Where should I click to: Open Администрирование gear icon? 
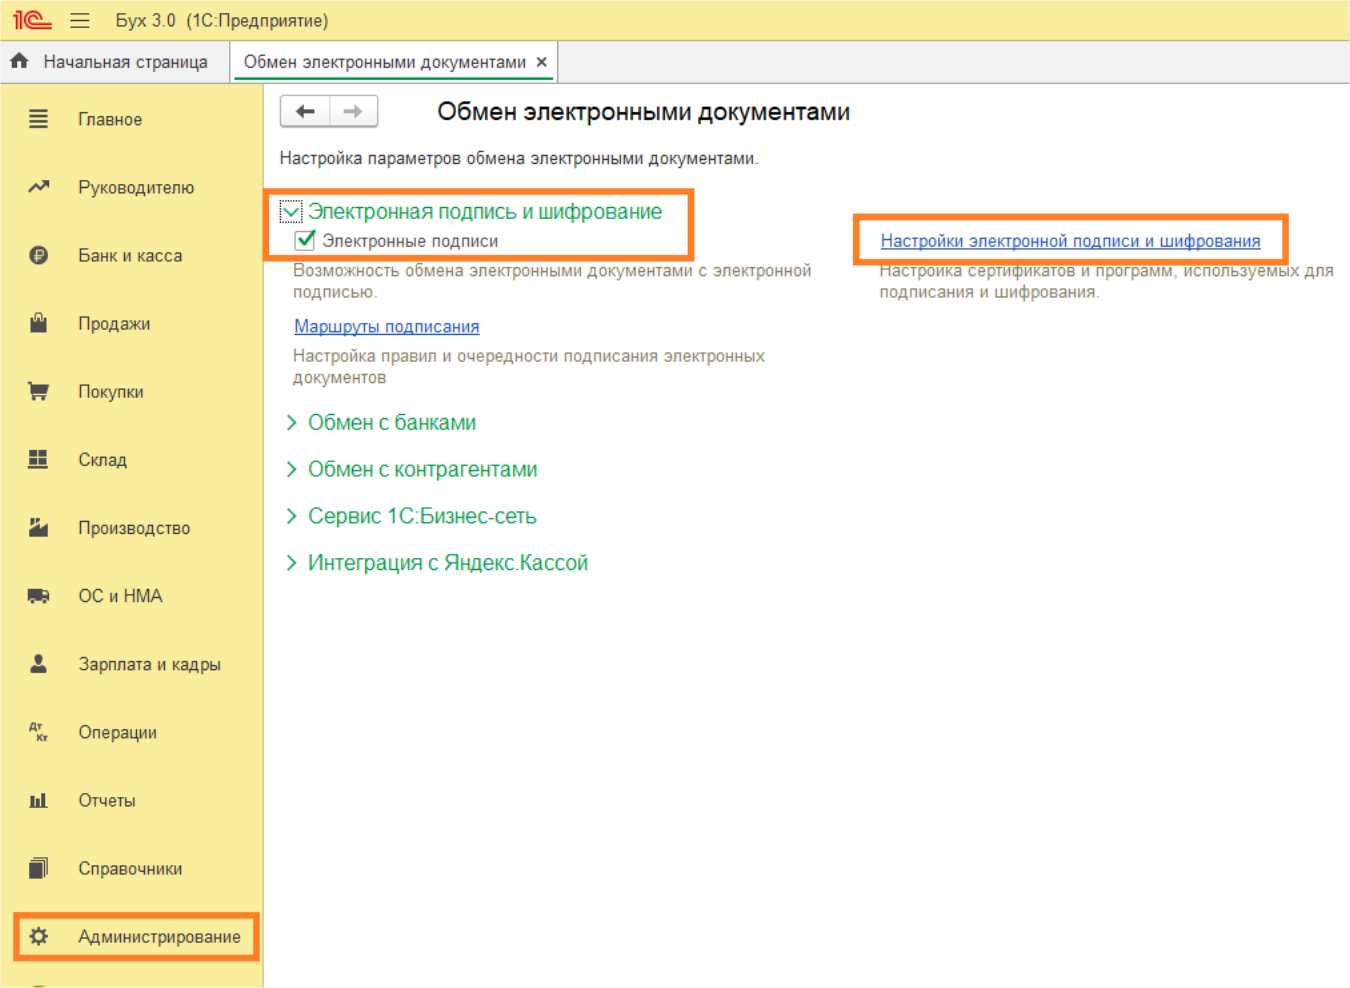click(x=38, y=936)
